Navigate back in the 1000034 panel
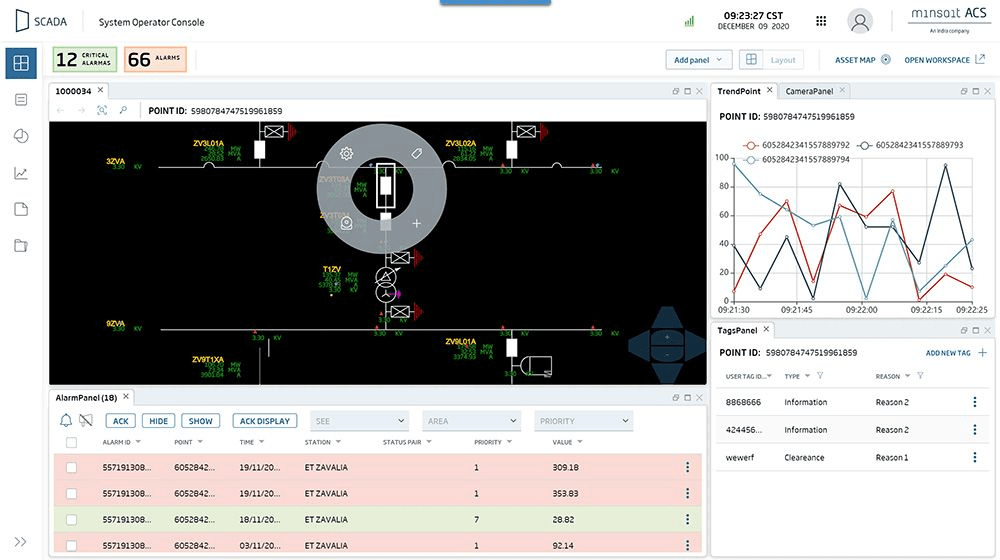The image size is (1000, 560). point(61,110)
